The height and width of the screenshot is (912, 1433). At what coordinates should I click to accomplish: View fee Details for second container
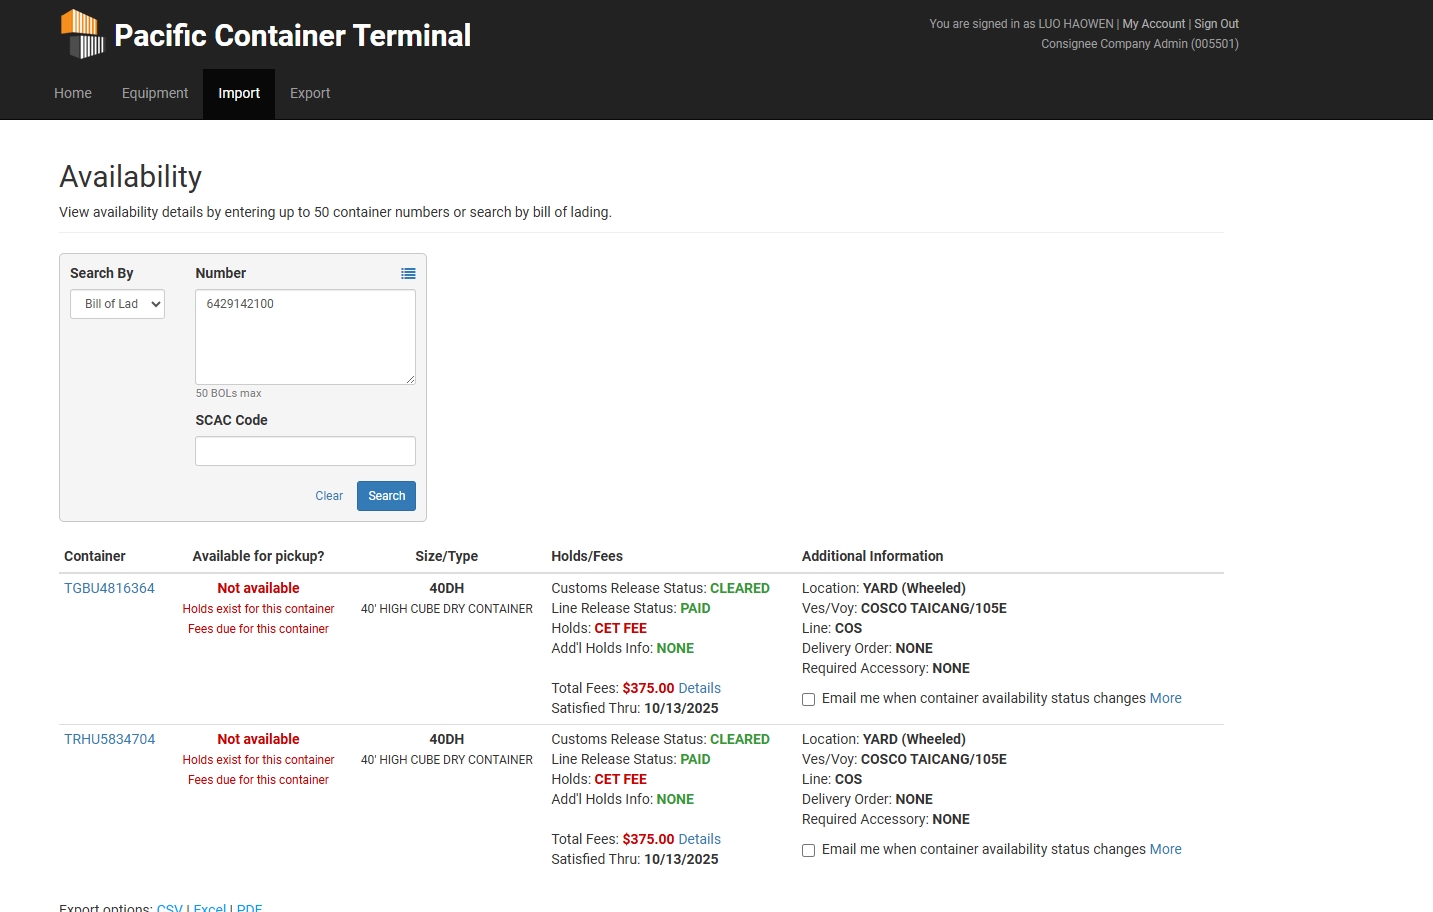(699, 839)
